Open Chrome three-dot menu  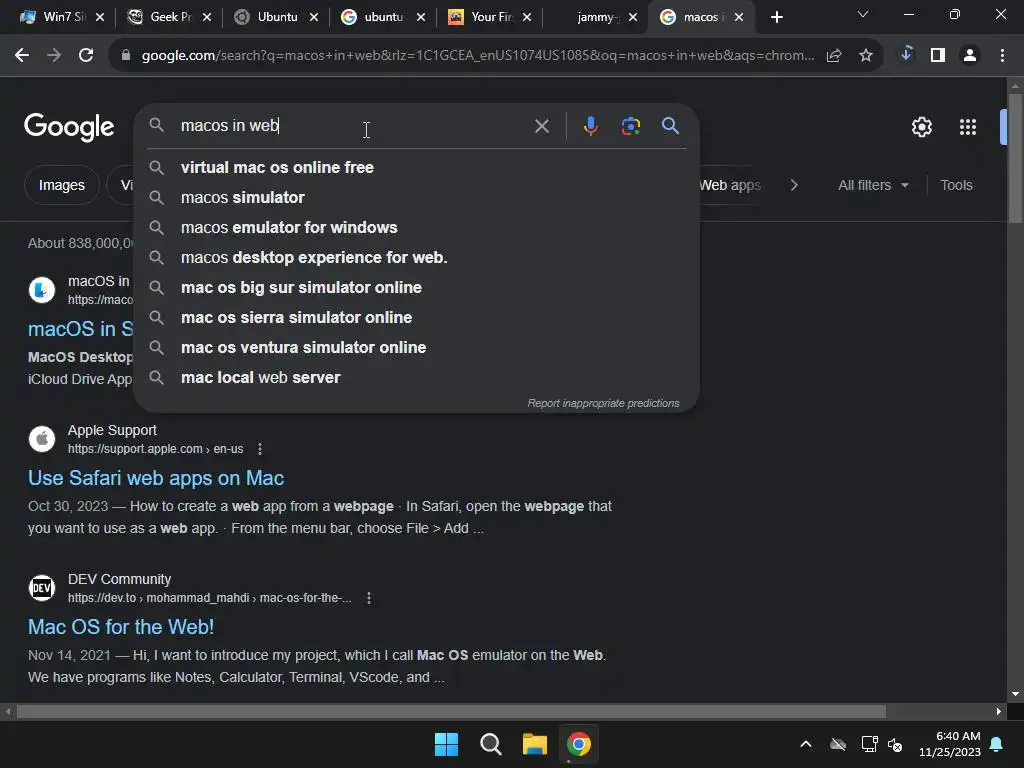[x=1002, y=56]
